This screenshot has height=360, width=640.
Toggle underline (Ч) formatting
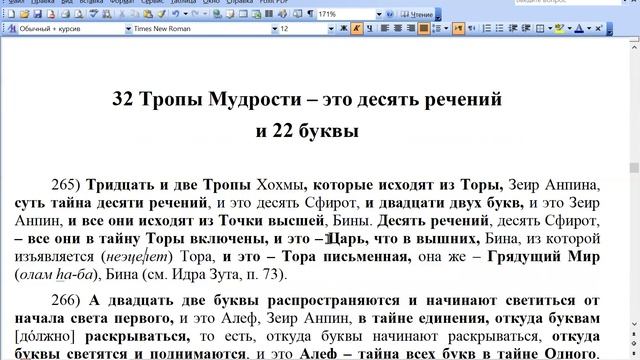[x=370, y=29]
